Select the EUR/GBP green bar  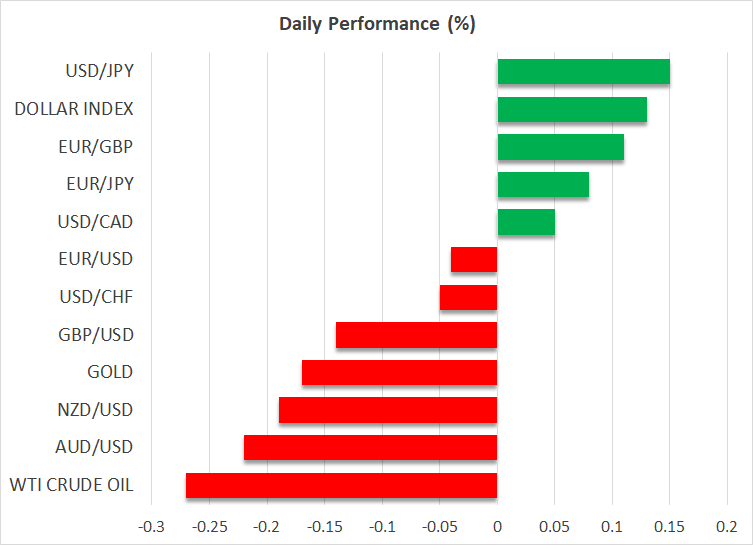(560, 147)
